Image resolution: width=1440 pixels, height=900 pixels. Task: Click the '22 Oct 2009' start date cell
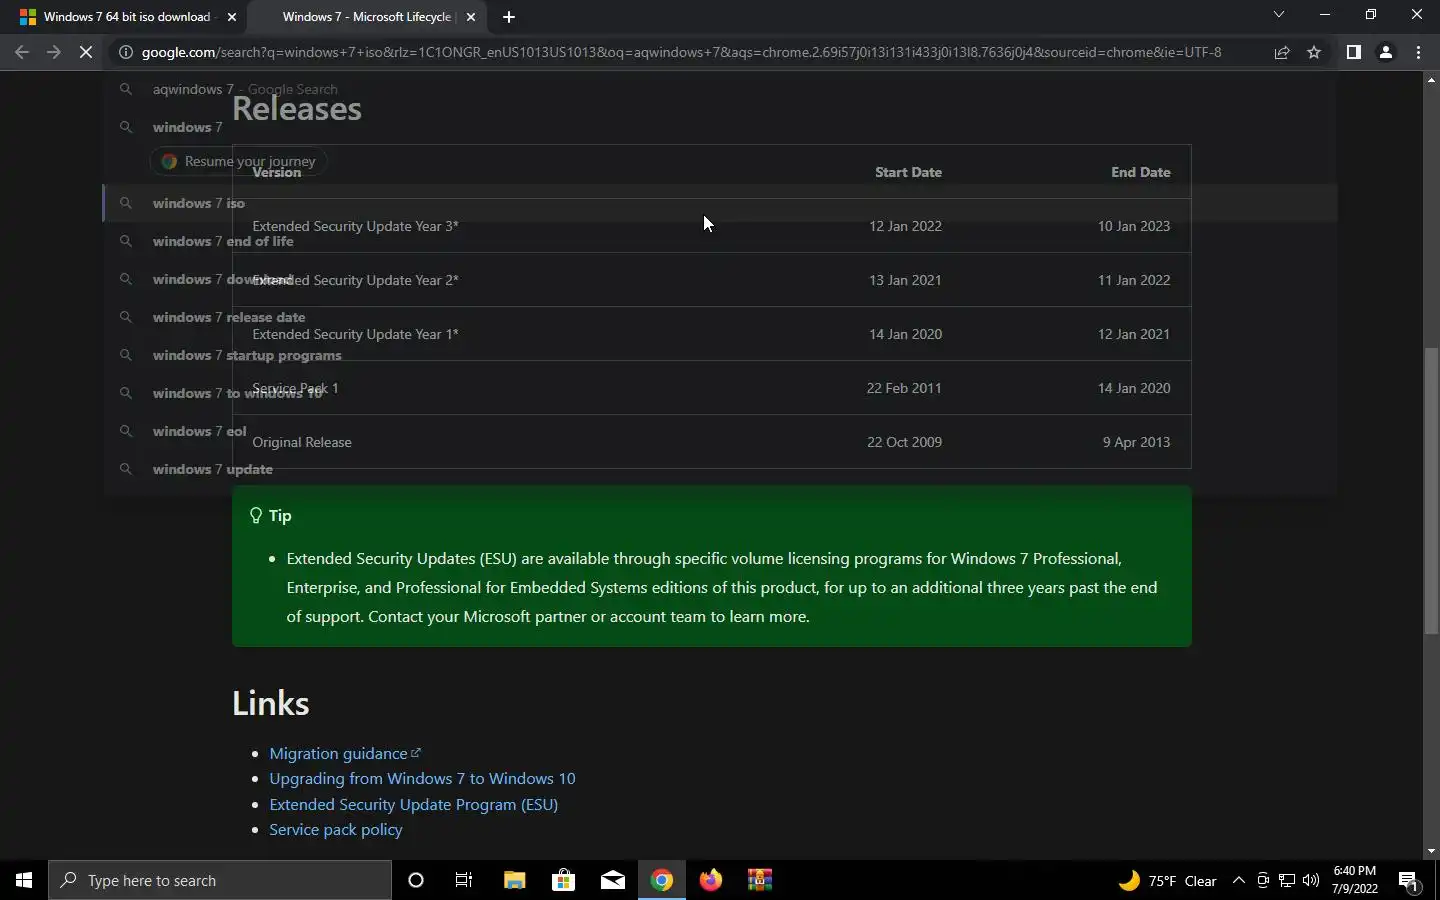[x=904, y=442]
